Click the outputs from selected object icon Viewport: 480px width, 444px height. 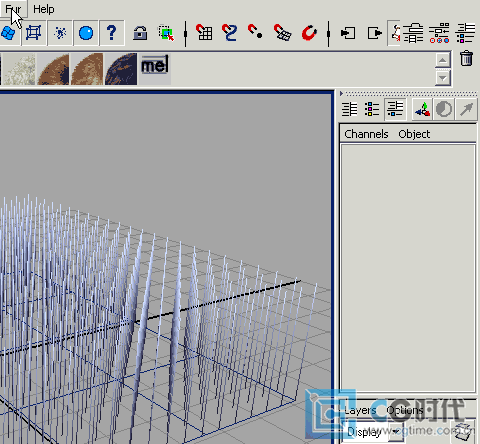click(x=375, y=33)
